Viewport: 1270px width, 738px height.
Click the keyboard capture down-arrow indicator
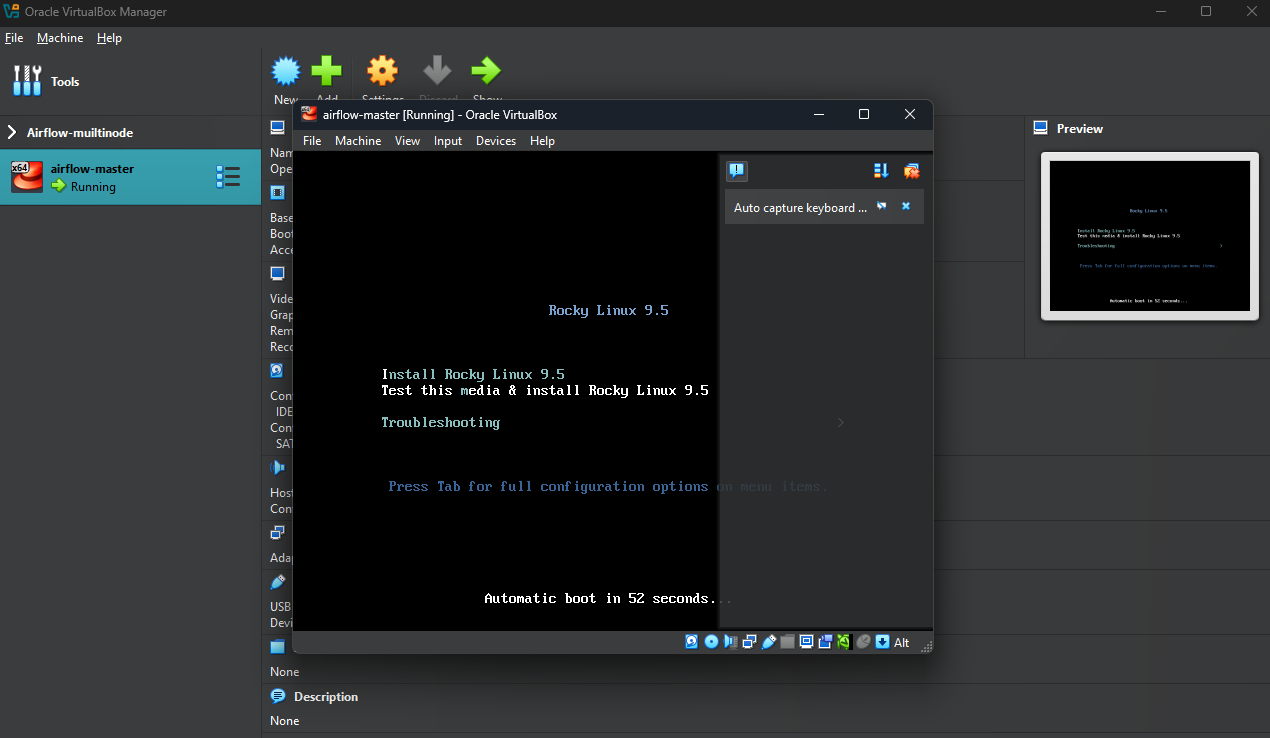click(882, 642)
